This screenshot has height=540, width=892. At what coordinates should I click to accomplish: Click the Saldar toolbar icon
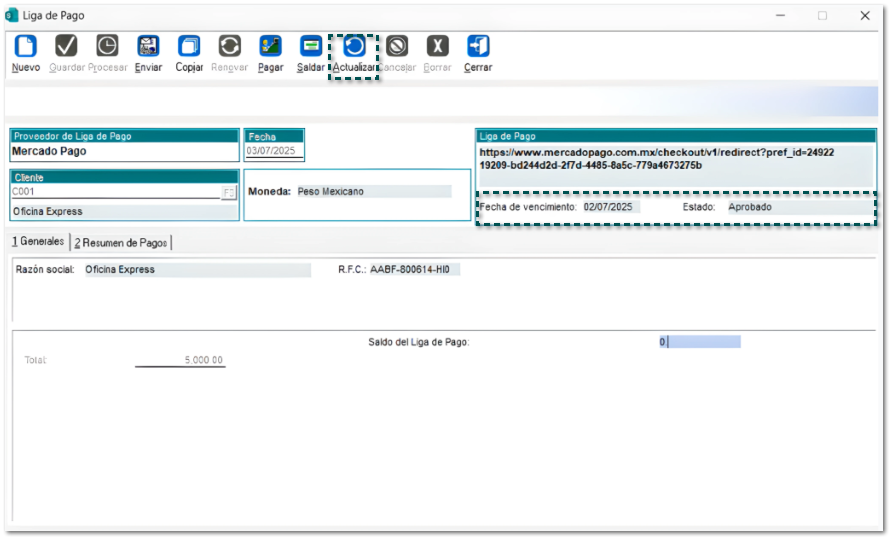(311, 47)
